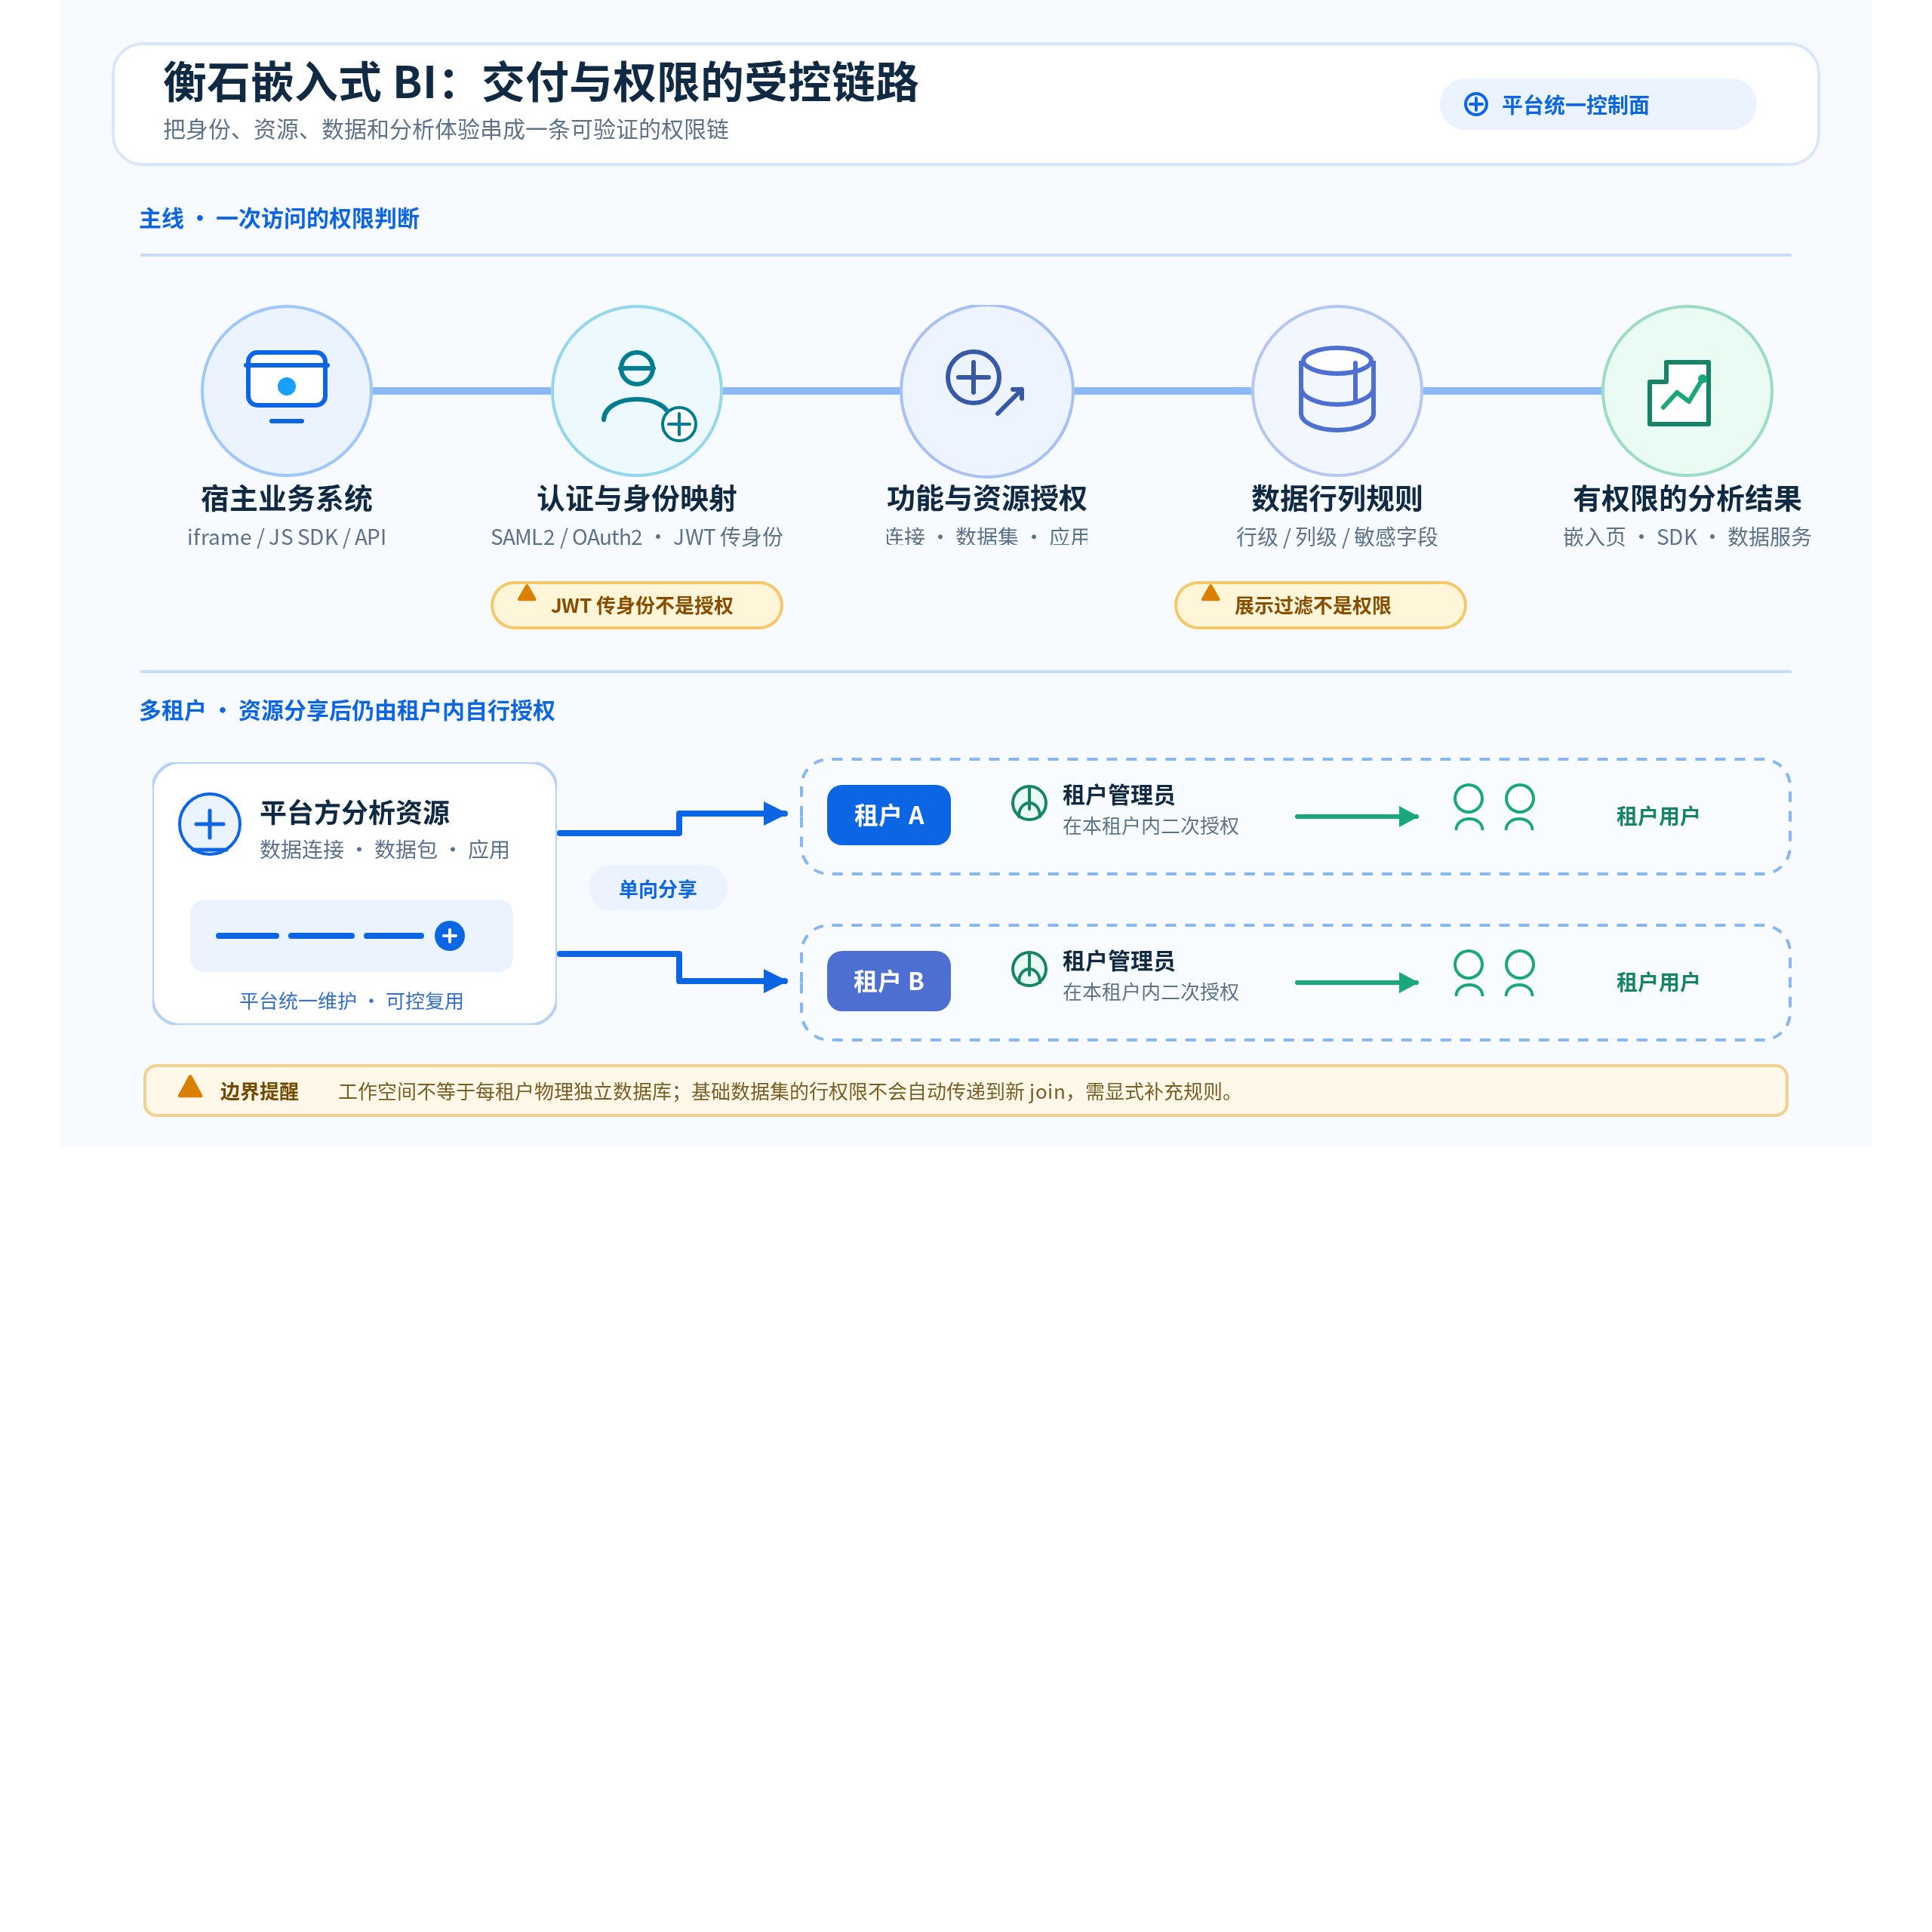Click the 连接 · 数据集 · 应用 text
1932x1932 pixels.
click(x=986, y=537)
